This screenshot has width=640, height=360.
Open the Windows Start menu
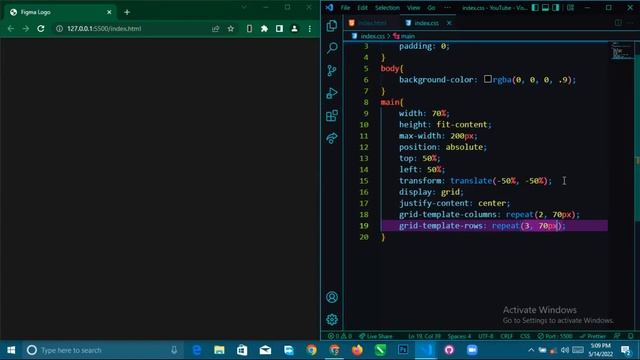click(x=11, y=350)
